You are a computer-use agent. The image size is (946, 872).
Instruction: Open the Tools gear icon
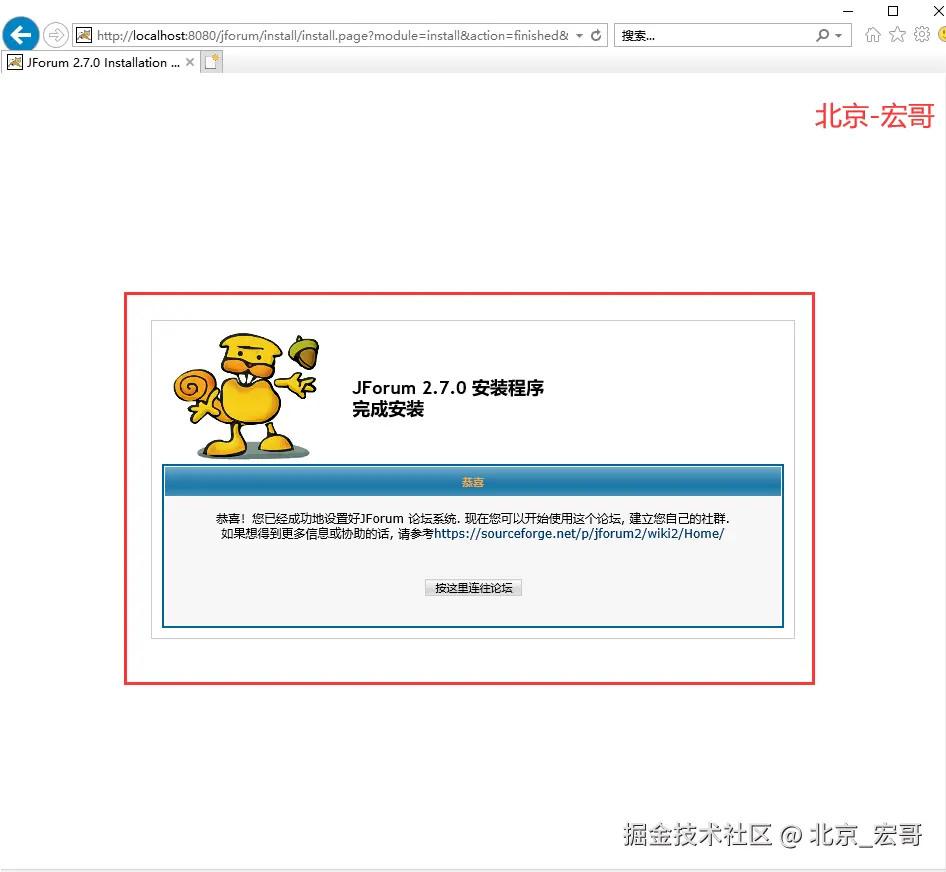pos(922,34)
